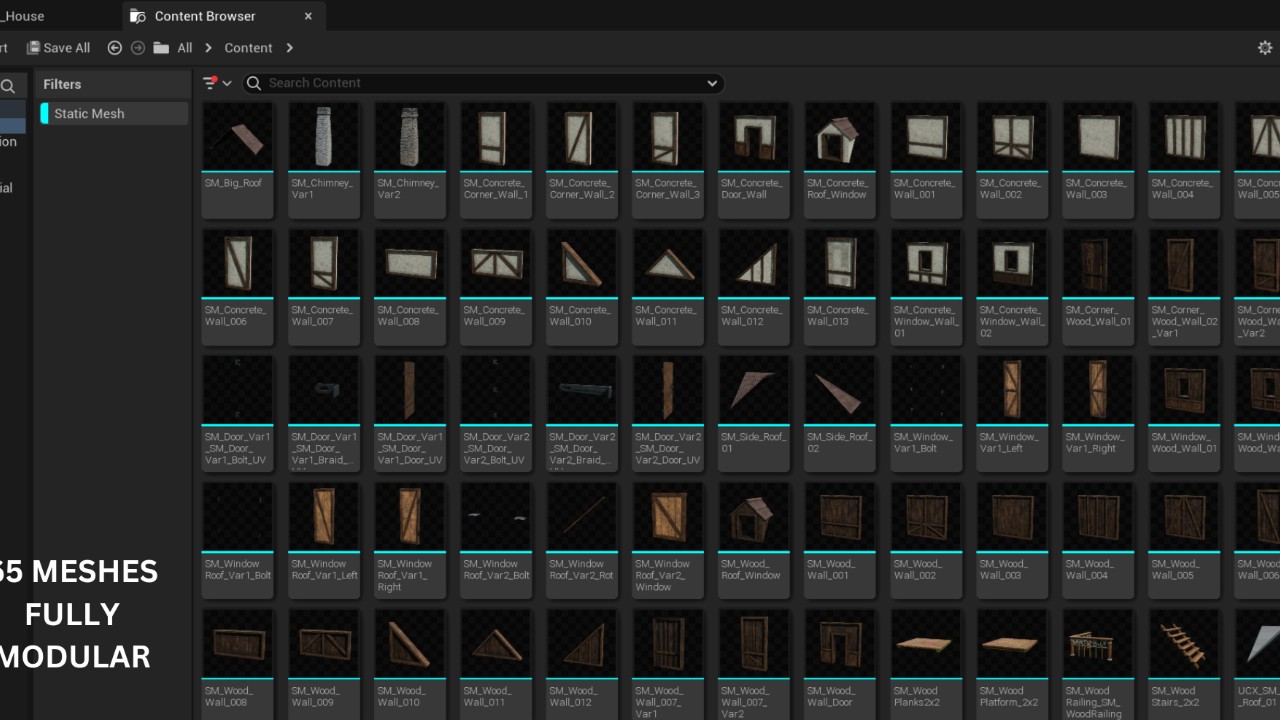Select the SM_Wood_Stairs_2x2 asset
This screenshot has height=720, width=1280.
pos(1184,645)
